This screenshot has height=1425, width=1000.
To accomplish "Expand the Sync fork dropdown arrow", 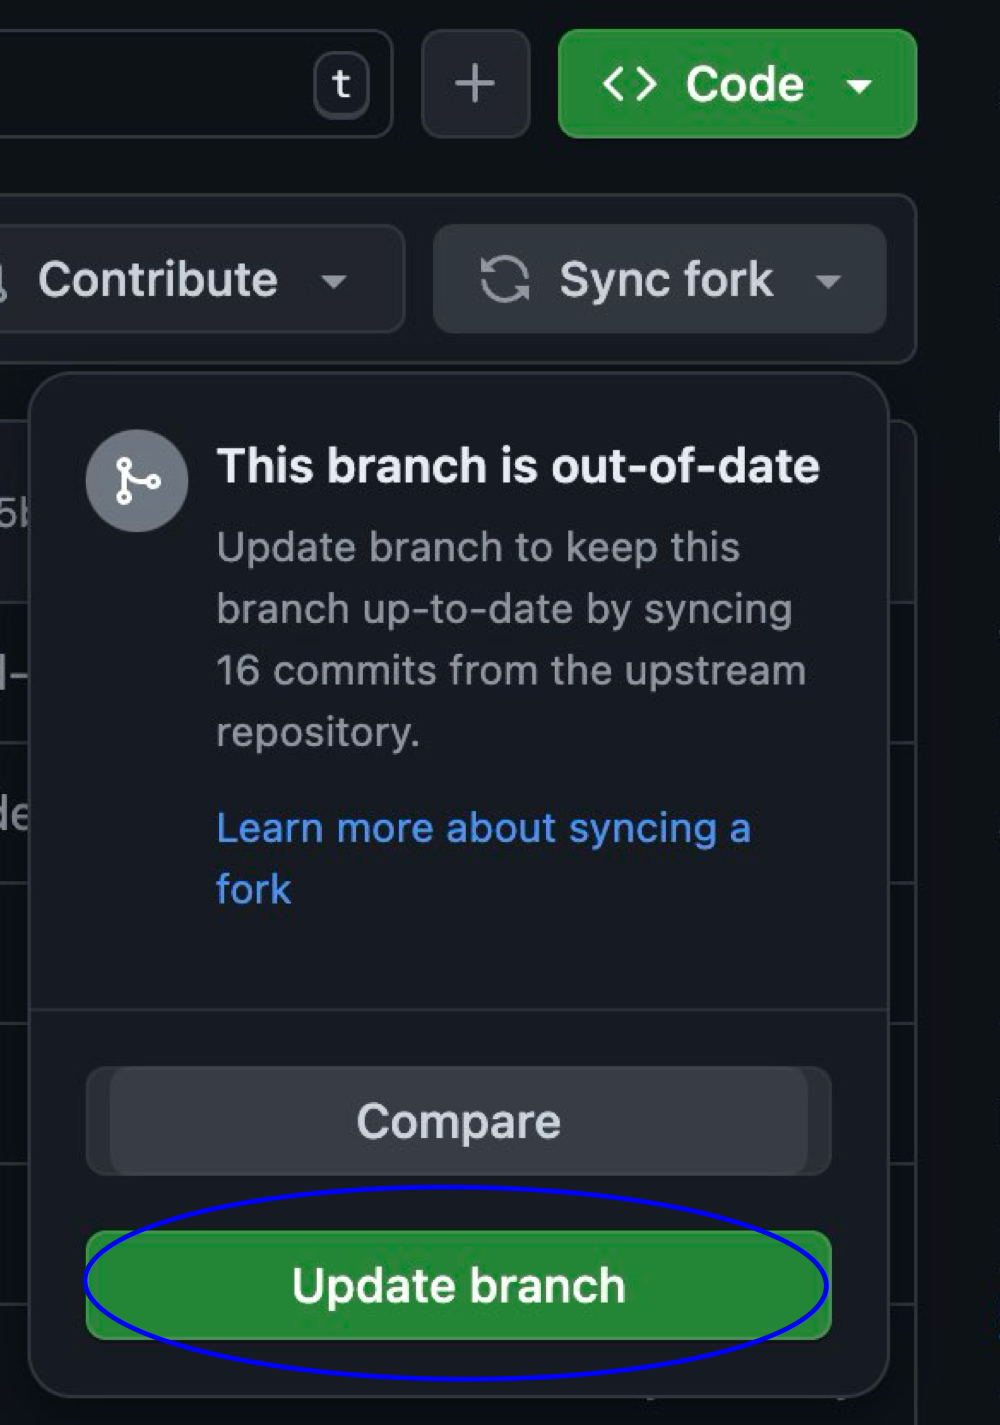I will pos(828,282).
